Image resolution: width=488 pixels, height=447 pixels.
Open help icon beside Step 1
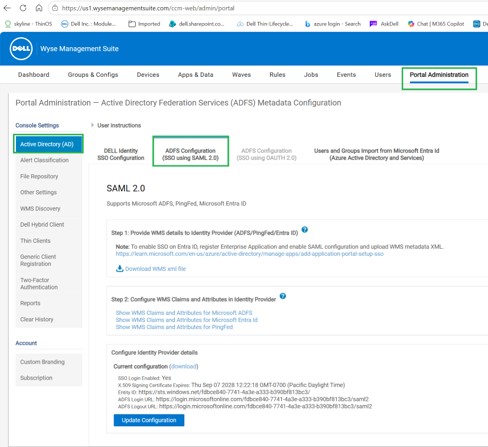pyautogui.click(x=304, y=229)
